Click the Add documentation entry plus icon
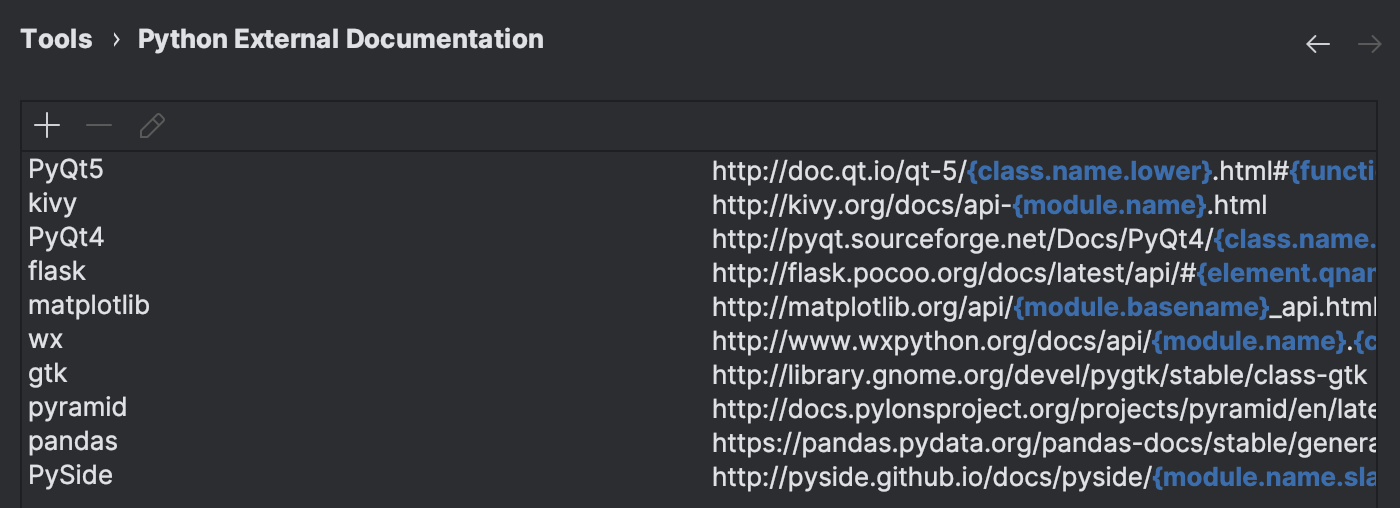Image resolution: width=1400 pixels, height=508 pixels. [x=47, y=126]
